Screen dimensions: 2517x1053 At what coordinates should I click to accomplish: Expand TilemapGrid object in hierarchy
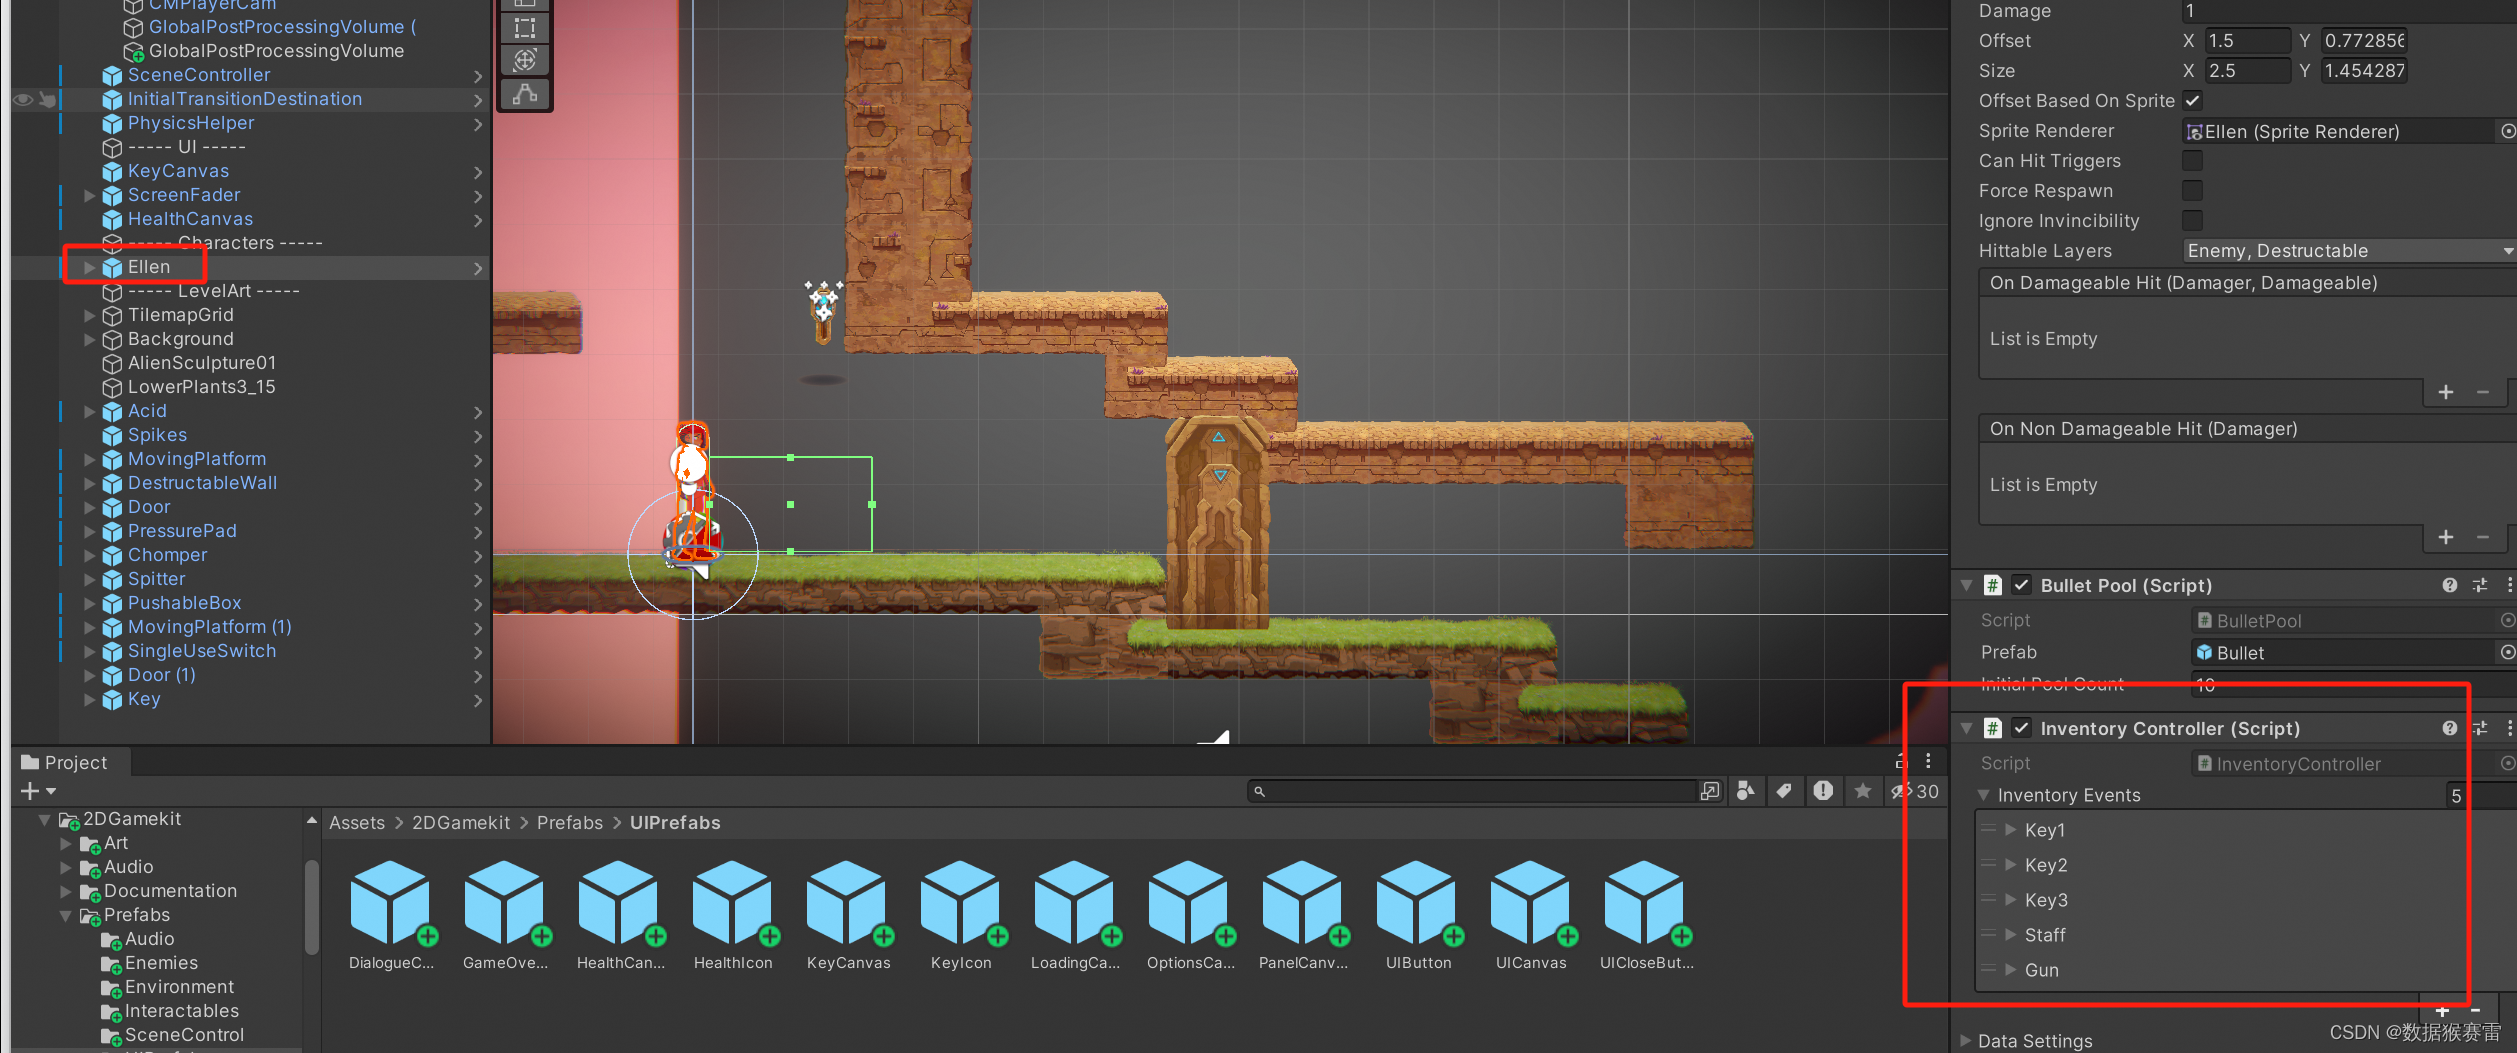[89, 315]
